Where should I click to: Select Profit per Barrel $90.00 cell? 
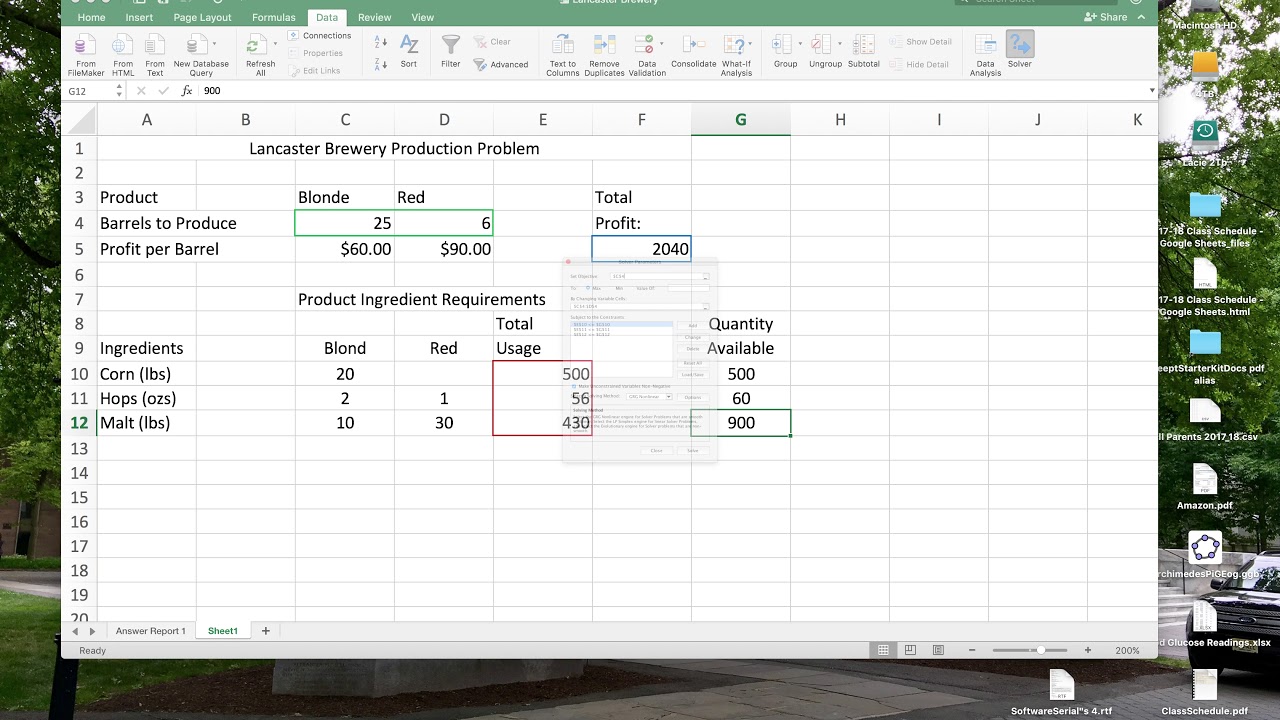tap(444, 249)
